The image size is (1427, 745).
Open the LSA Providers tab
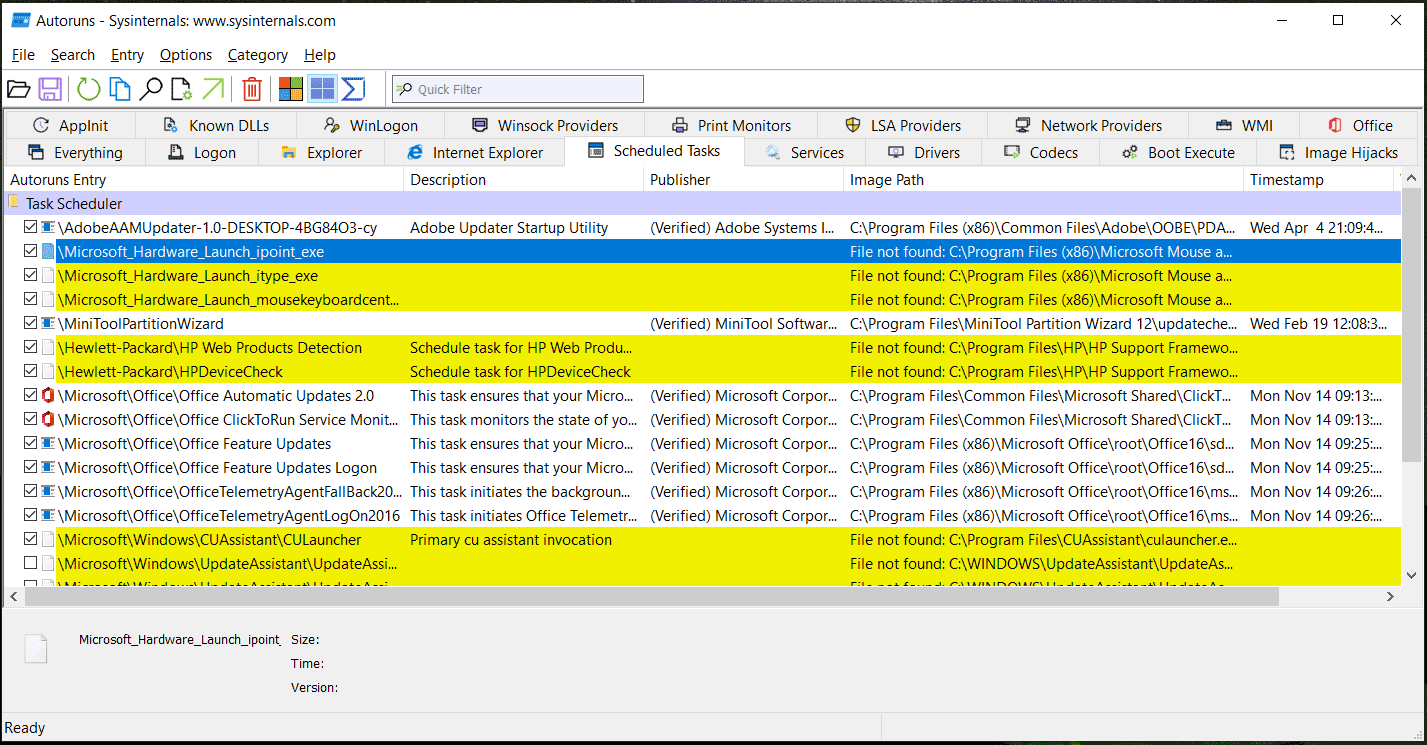click(x=903, y=126)
